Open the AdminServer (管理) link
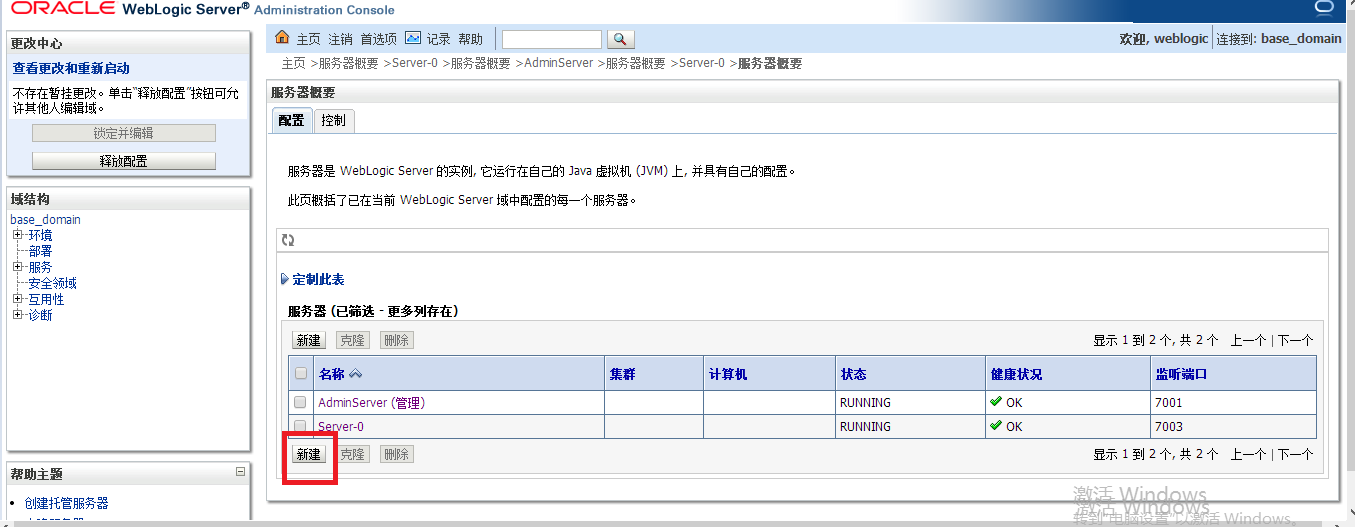The image size is (1355, 527). tap(371, 402)
